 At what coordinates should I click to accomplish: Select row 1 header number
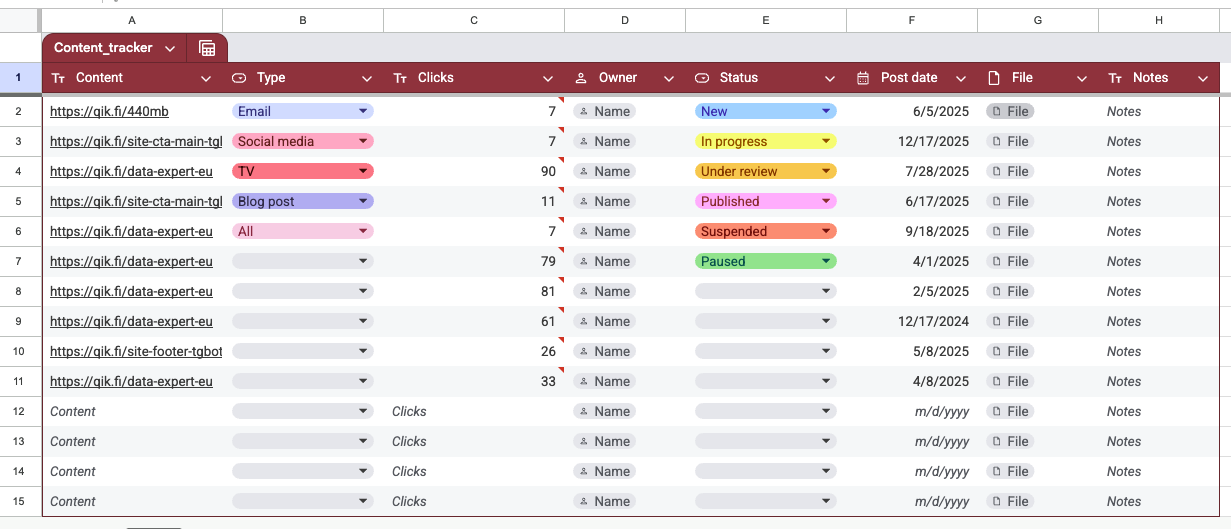point(19,78)
